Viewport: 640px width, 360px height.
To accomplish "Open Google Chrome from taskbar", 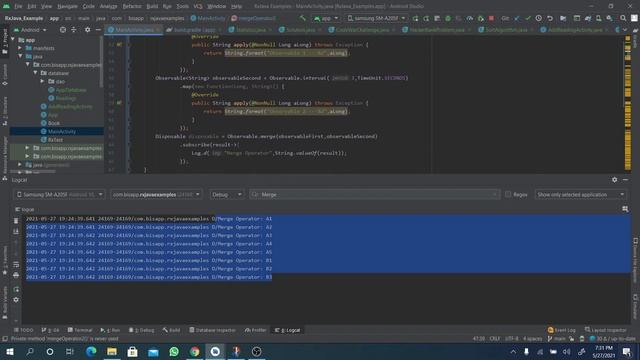I will click(x=195, y=351).
